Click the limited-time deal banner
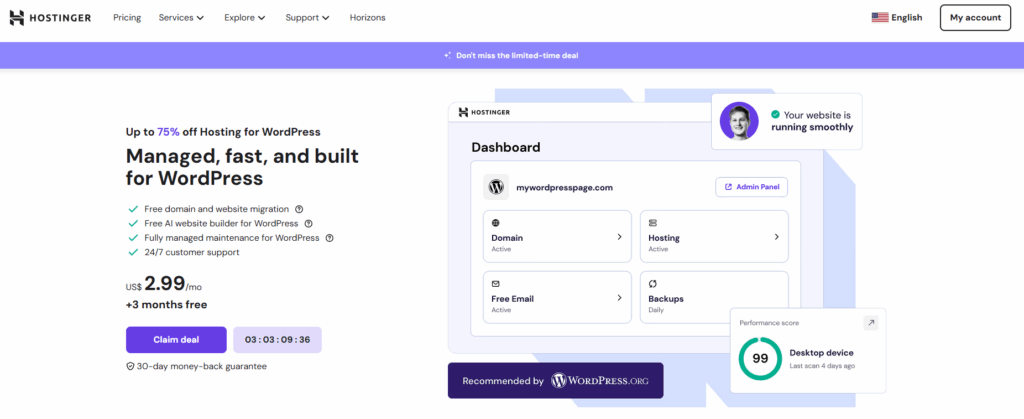This screenshot has width=1024, height=419. (512, 55)
